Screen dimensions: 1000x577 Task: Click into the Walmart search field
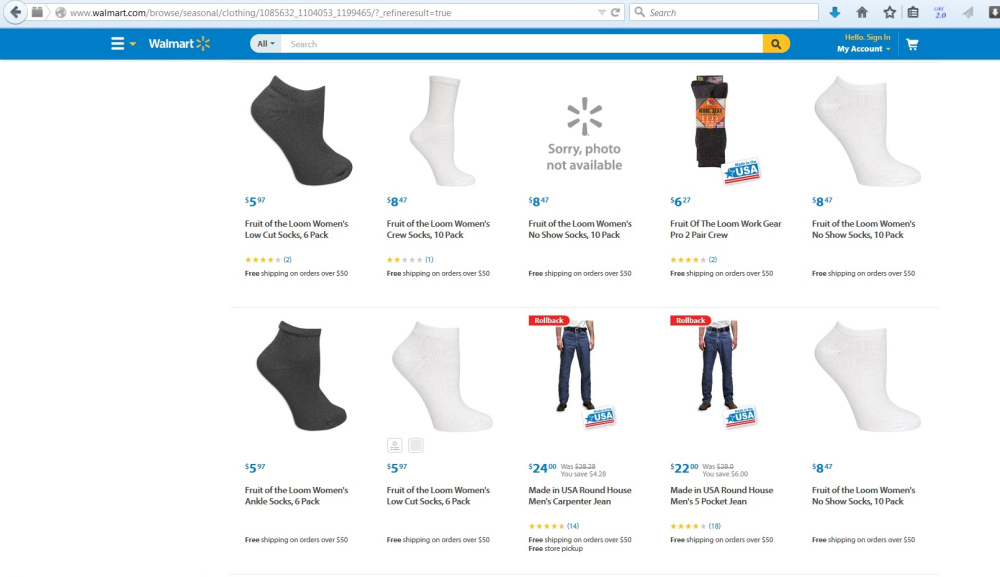coord(522,44)
